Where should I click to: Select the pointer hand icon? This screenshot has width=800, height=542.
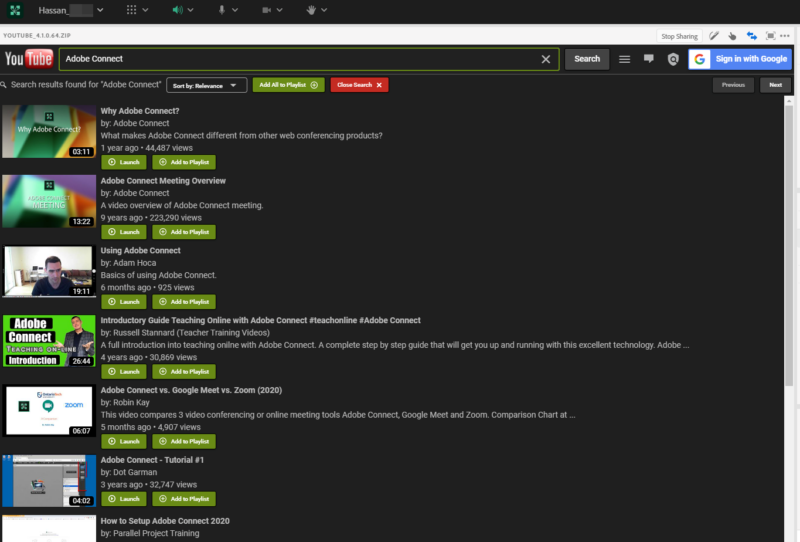732,36
